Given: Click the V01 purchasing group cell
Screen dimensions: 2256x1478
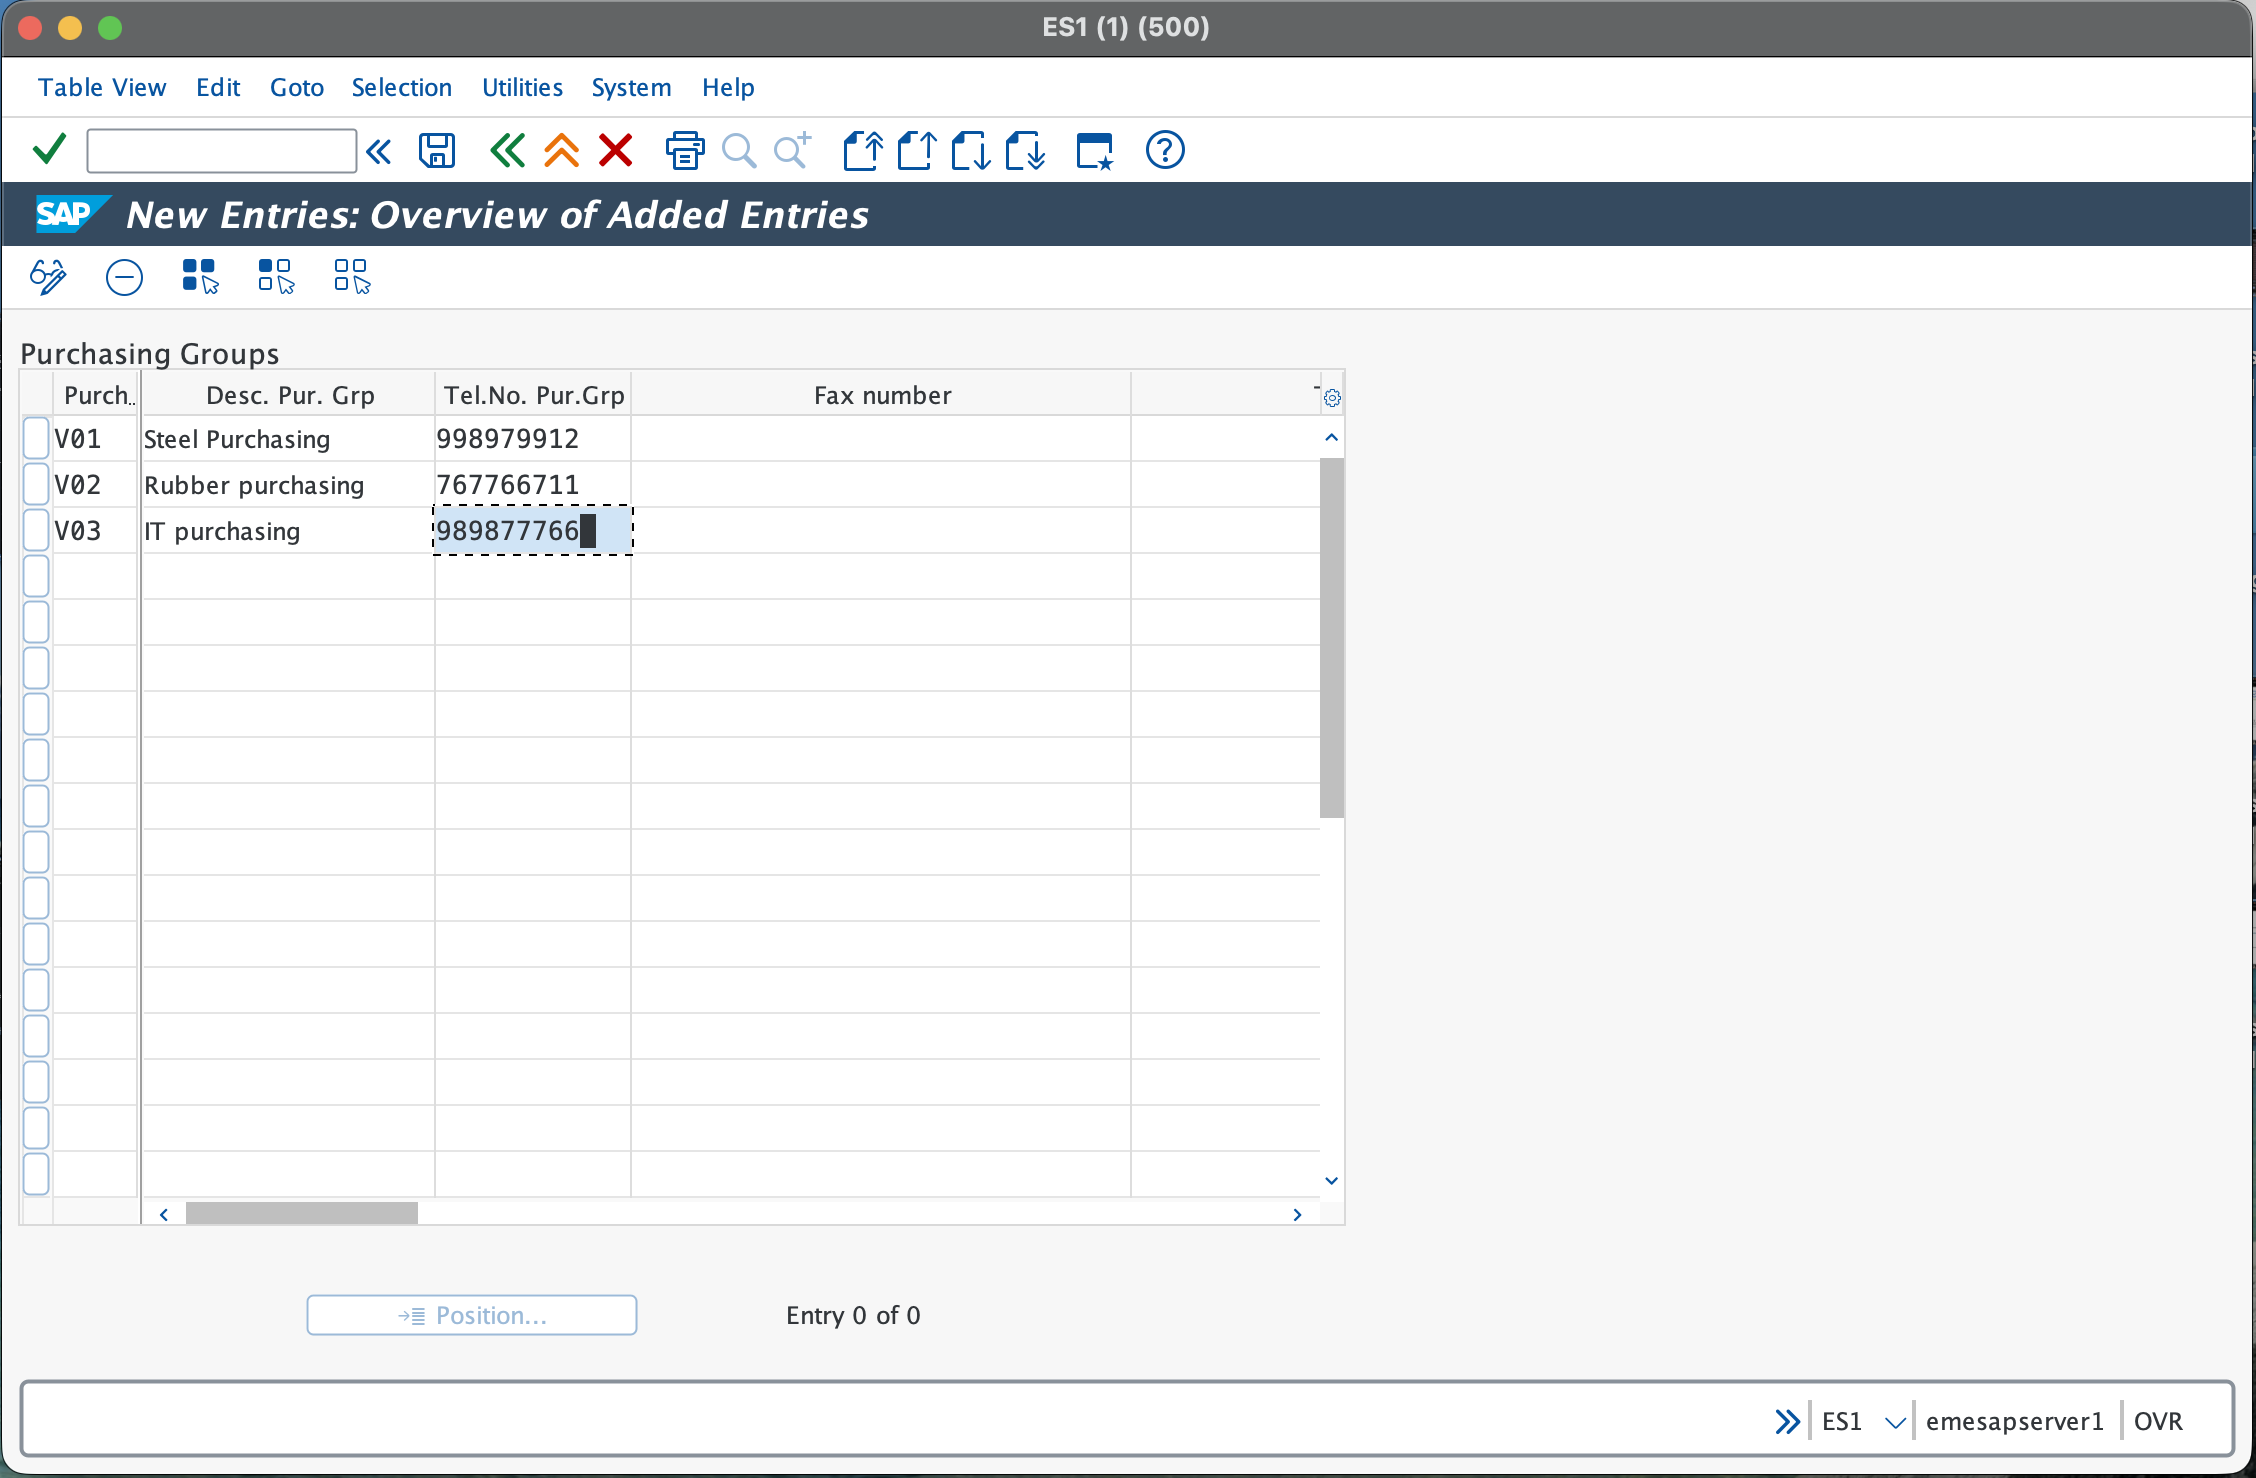Looking at the screenshot, I should pyautogui.click(x=94, y=439).
